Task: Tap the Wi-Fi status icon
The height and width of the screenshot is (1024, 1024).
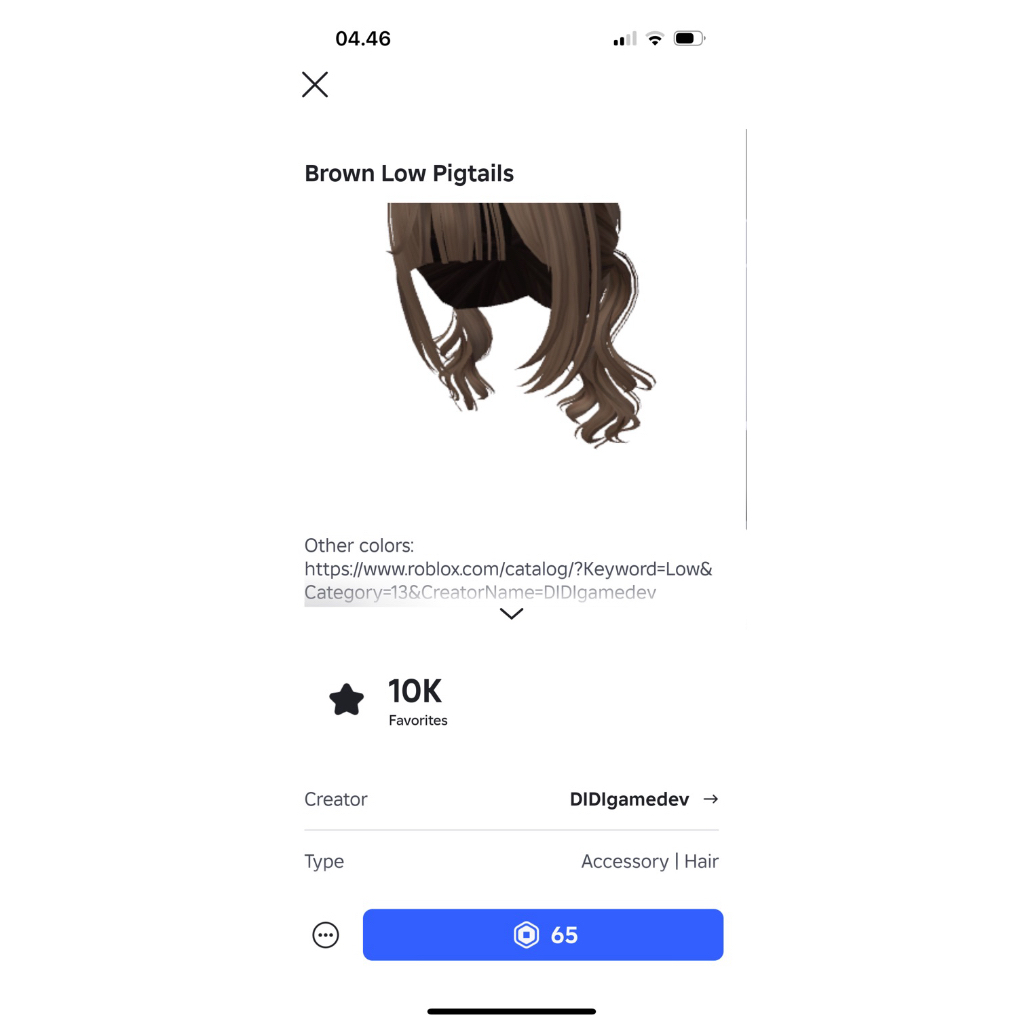Action: click(654, 39)
